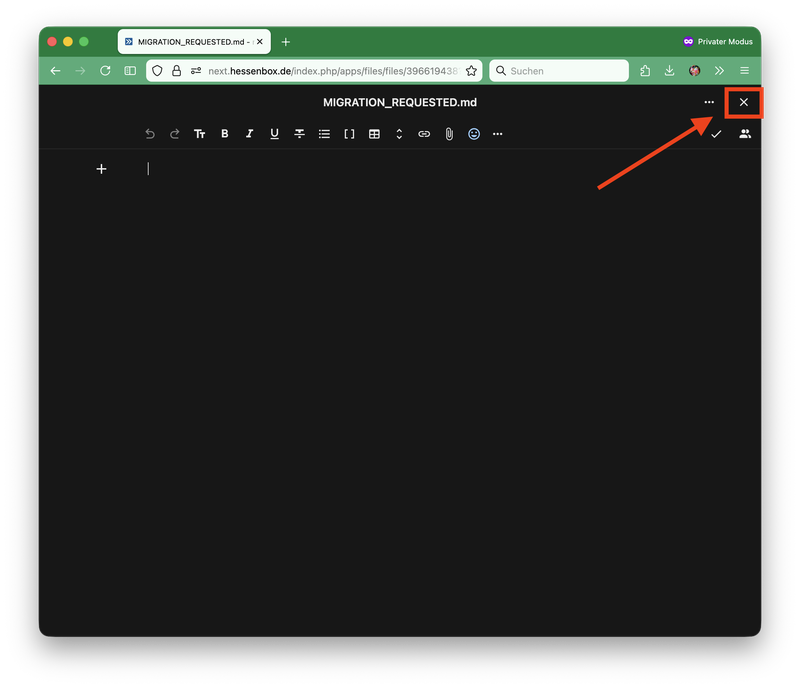
Task: Focus the Suchen search field
Action: point(559,71)
